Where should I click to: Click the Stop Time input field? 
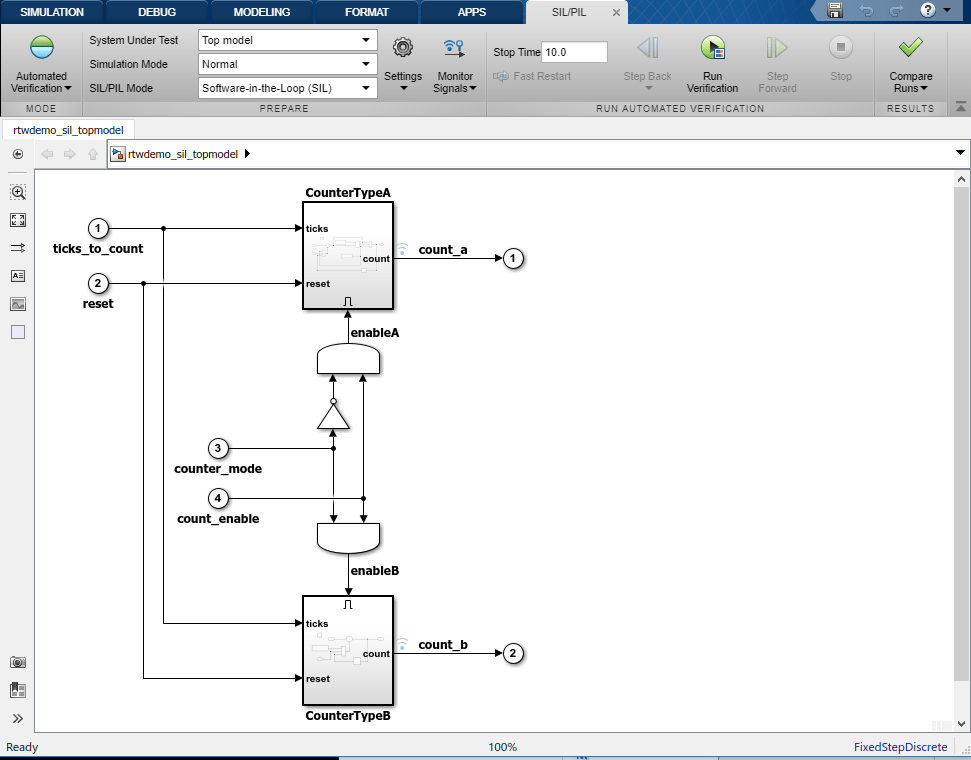573,51
